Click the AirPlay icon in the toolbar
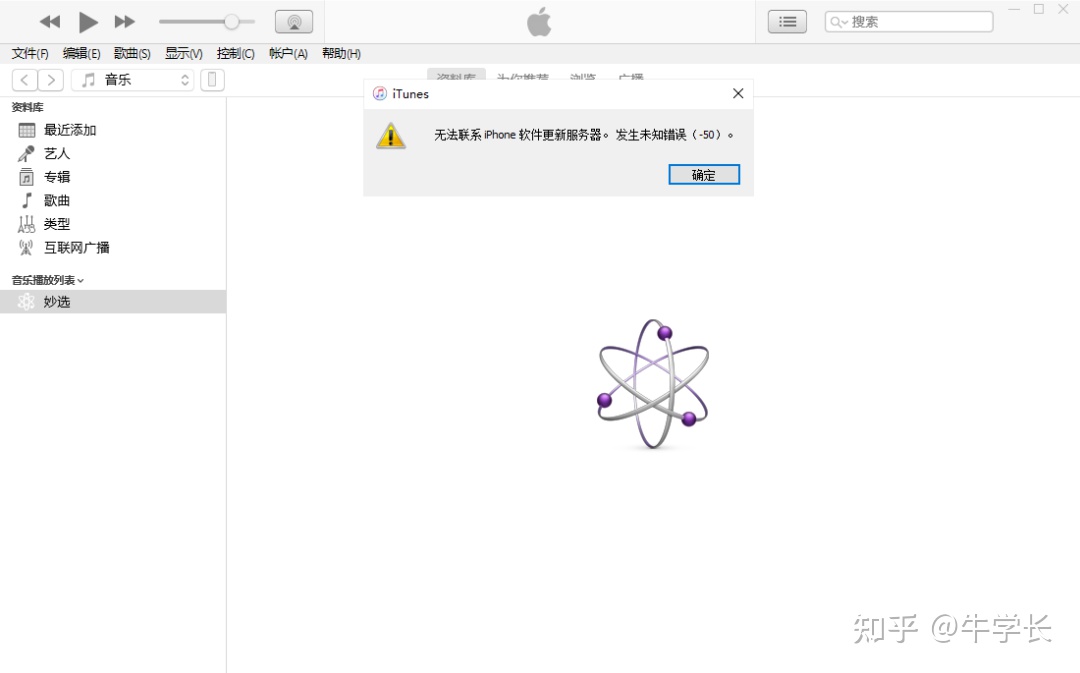1080x673 pixels. (293, 20)
